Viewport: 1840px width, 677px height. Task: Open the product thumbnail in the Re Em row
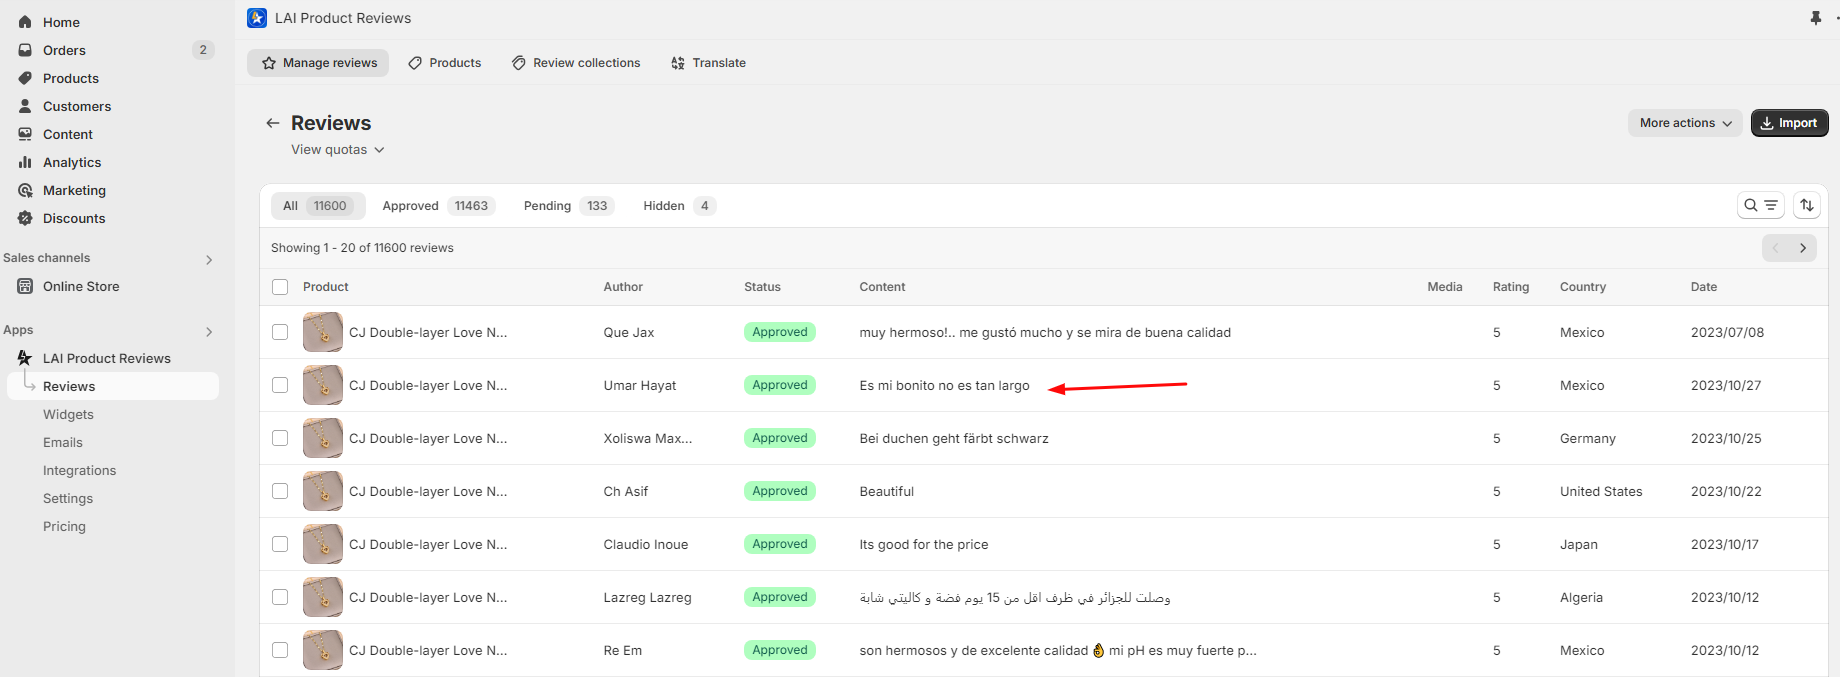point(323,650)
